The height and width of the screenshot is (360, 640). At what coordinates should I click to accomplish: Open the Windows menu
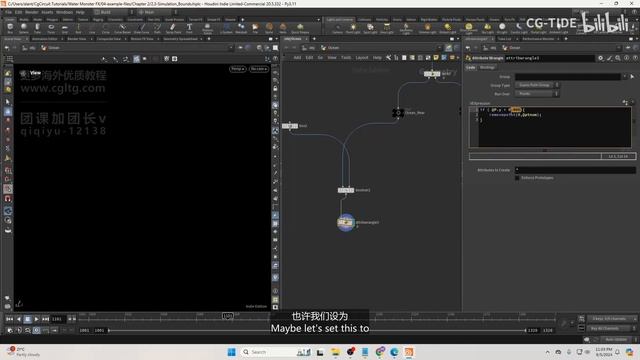point(64,12)
